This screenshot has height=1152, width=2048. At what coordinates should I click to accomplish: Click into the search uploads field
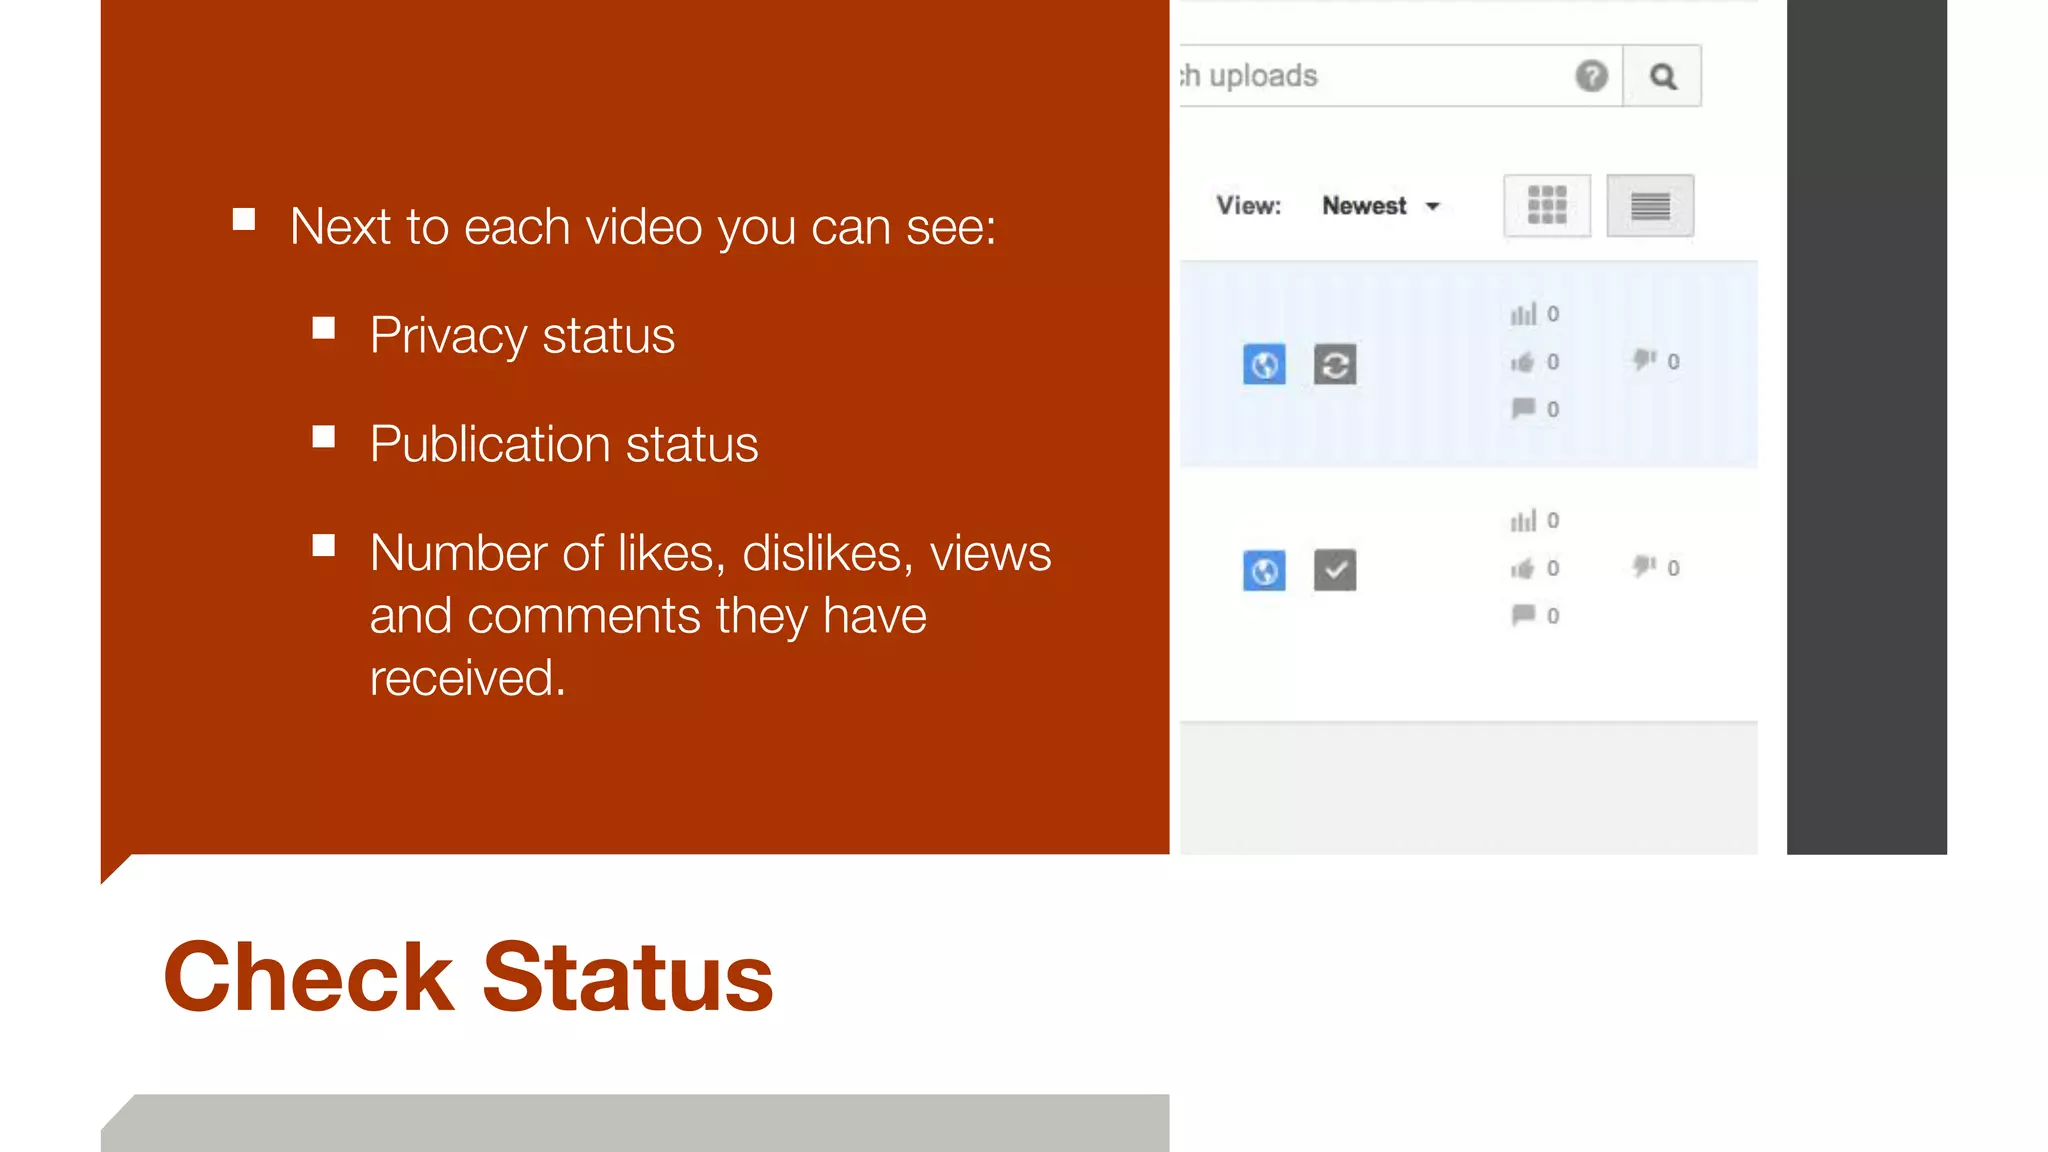(1400, 76)
